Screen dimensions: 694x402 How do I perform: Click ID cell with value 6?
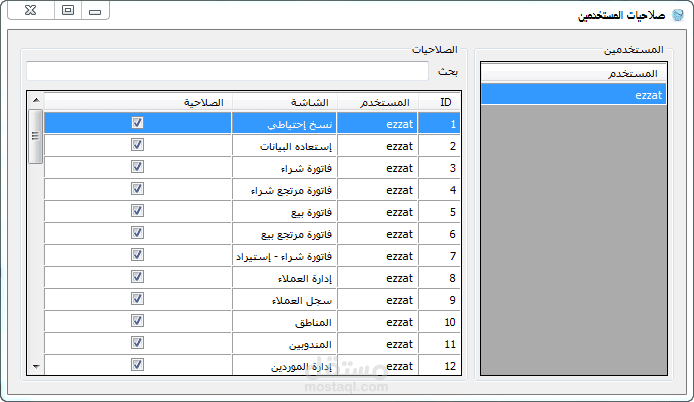click(440, 233)
